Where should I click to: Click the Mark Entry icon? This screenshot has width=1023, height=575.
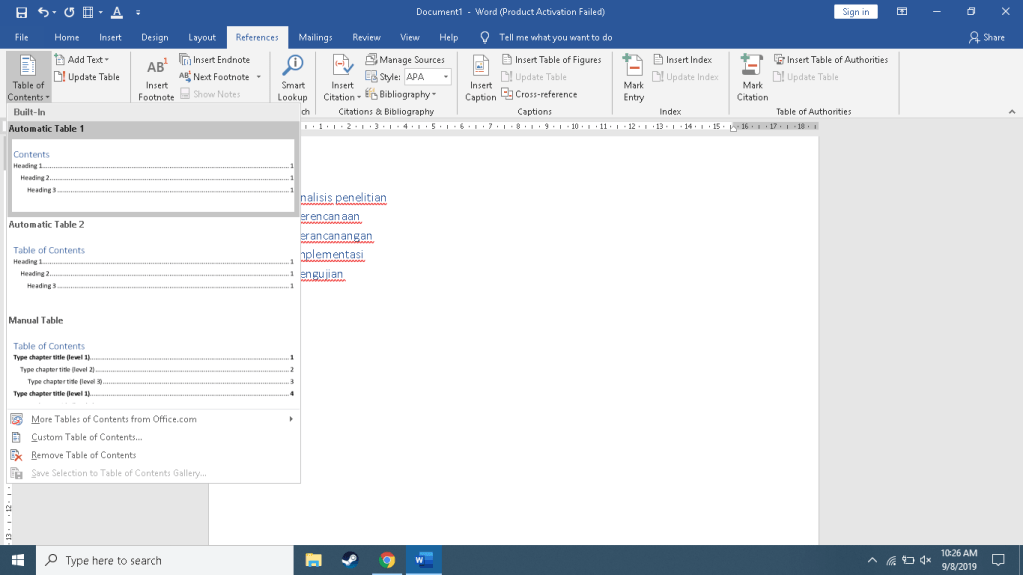click(633, 68)
